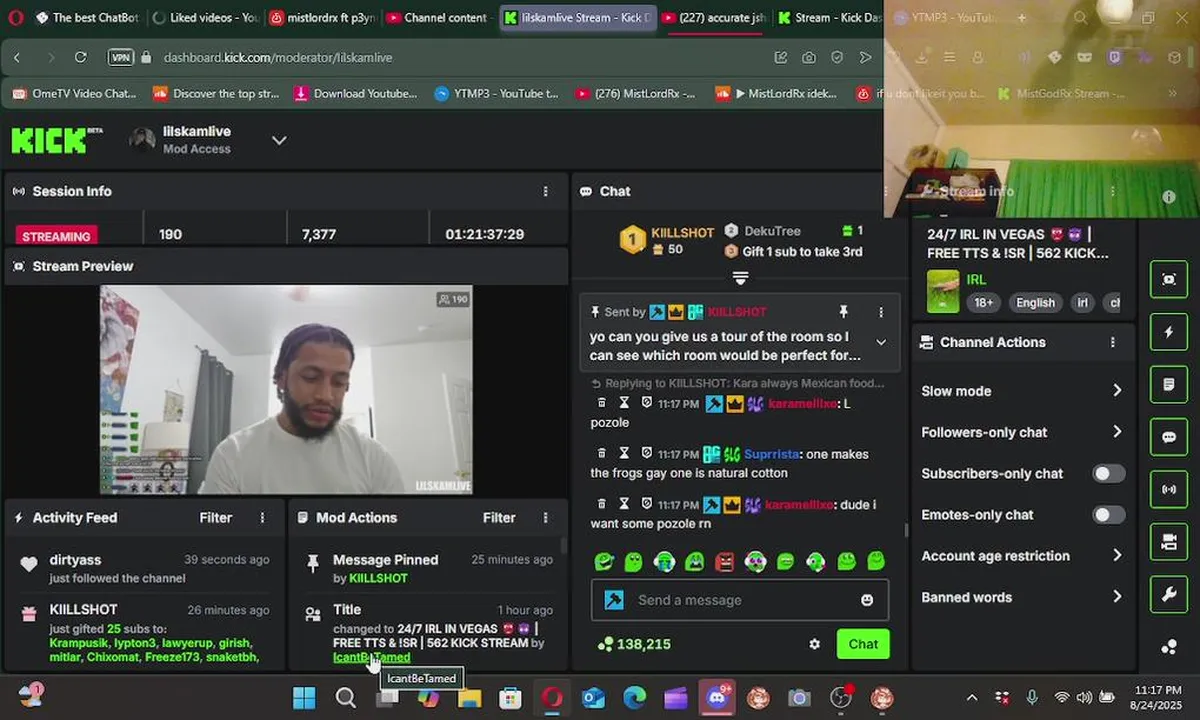Click the lightning bolt icon in the right sidebar
Viewport: 1200px width, 720px height.
pyautogui.click(x=1169, y=332)
